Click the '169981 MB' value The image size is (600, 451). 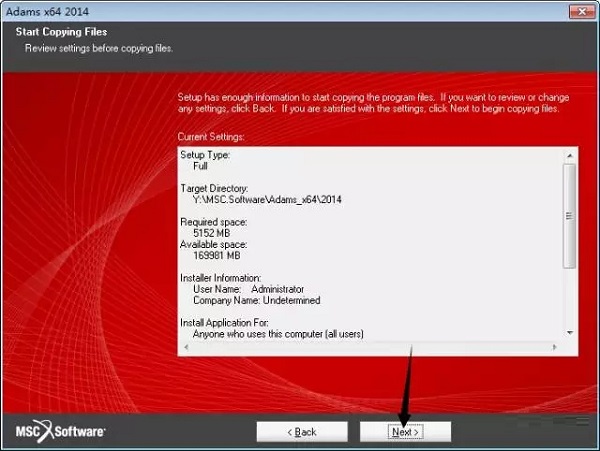coord(217,255)
